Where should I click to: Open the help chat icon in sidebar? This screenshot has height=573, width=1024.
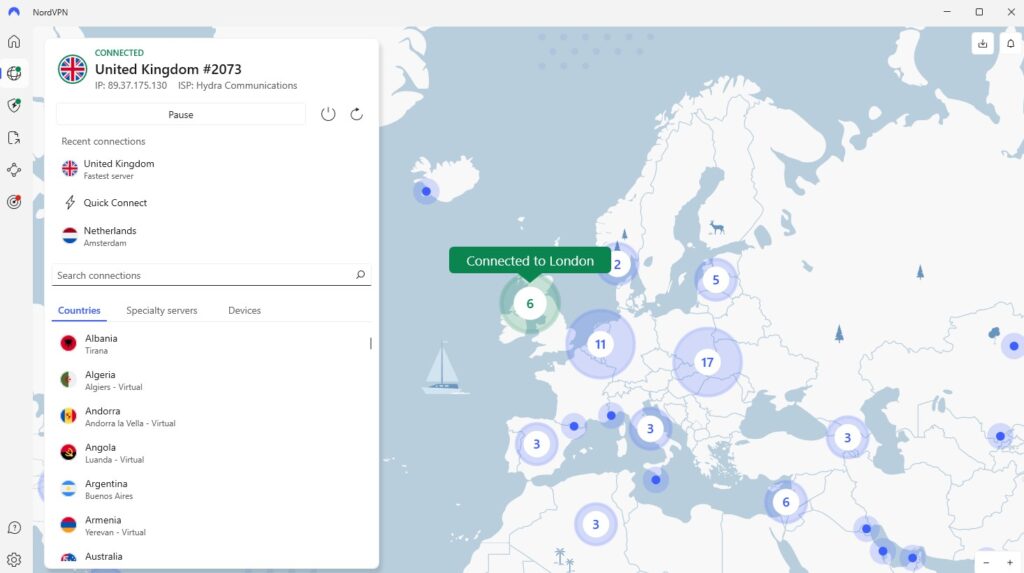pyautogui.click(x=14, y=528)
